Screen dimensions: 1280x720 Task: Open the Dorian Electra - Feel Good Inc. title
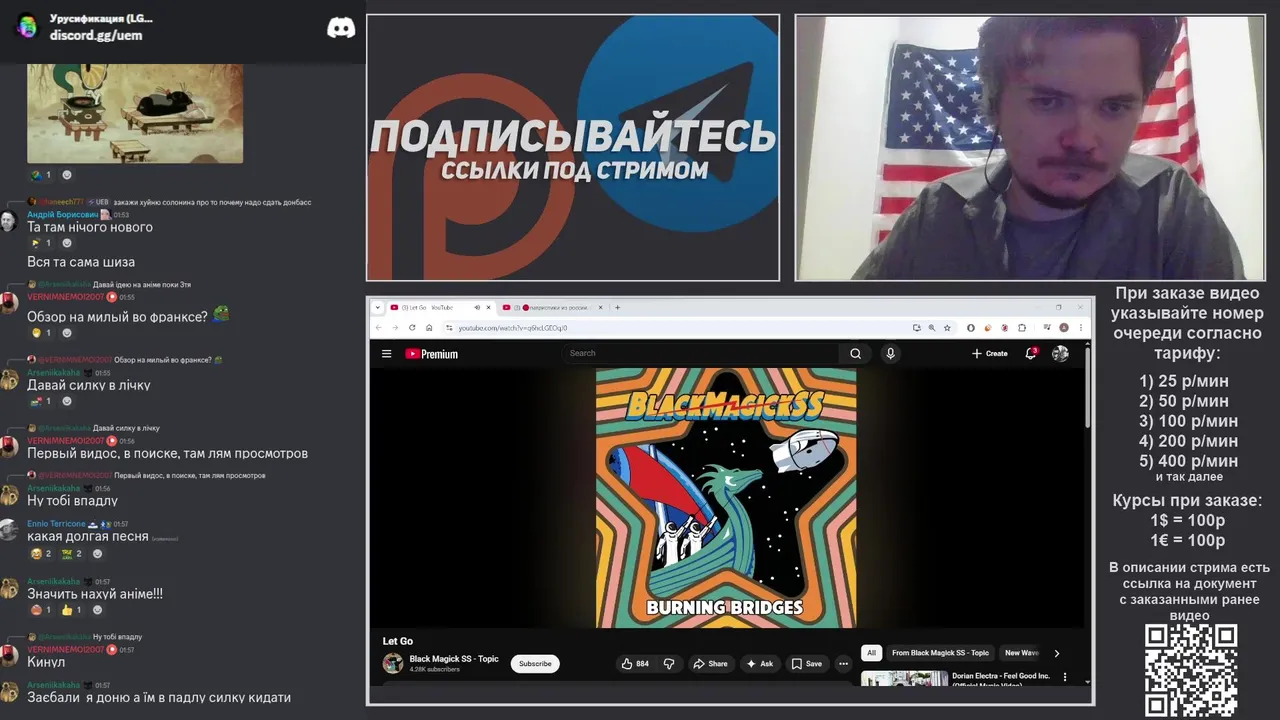(1001, 680)
